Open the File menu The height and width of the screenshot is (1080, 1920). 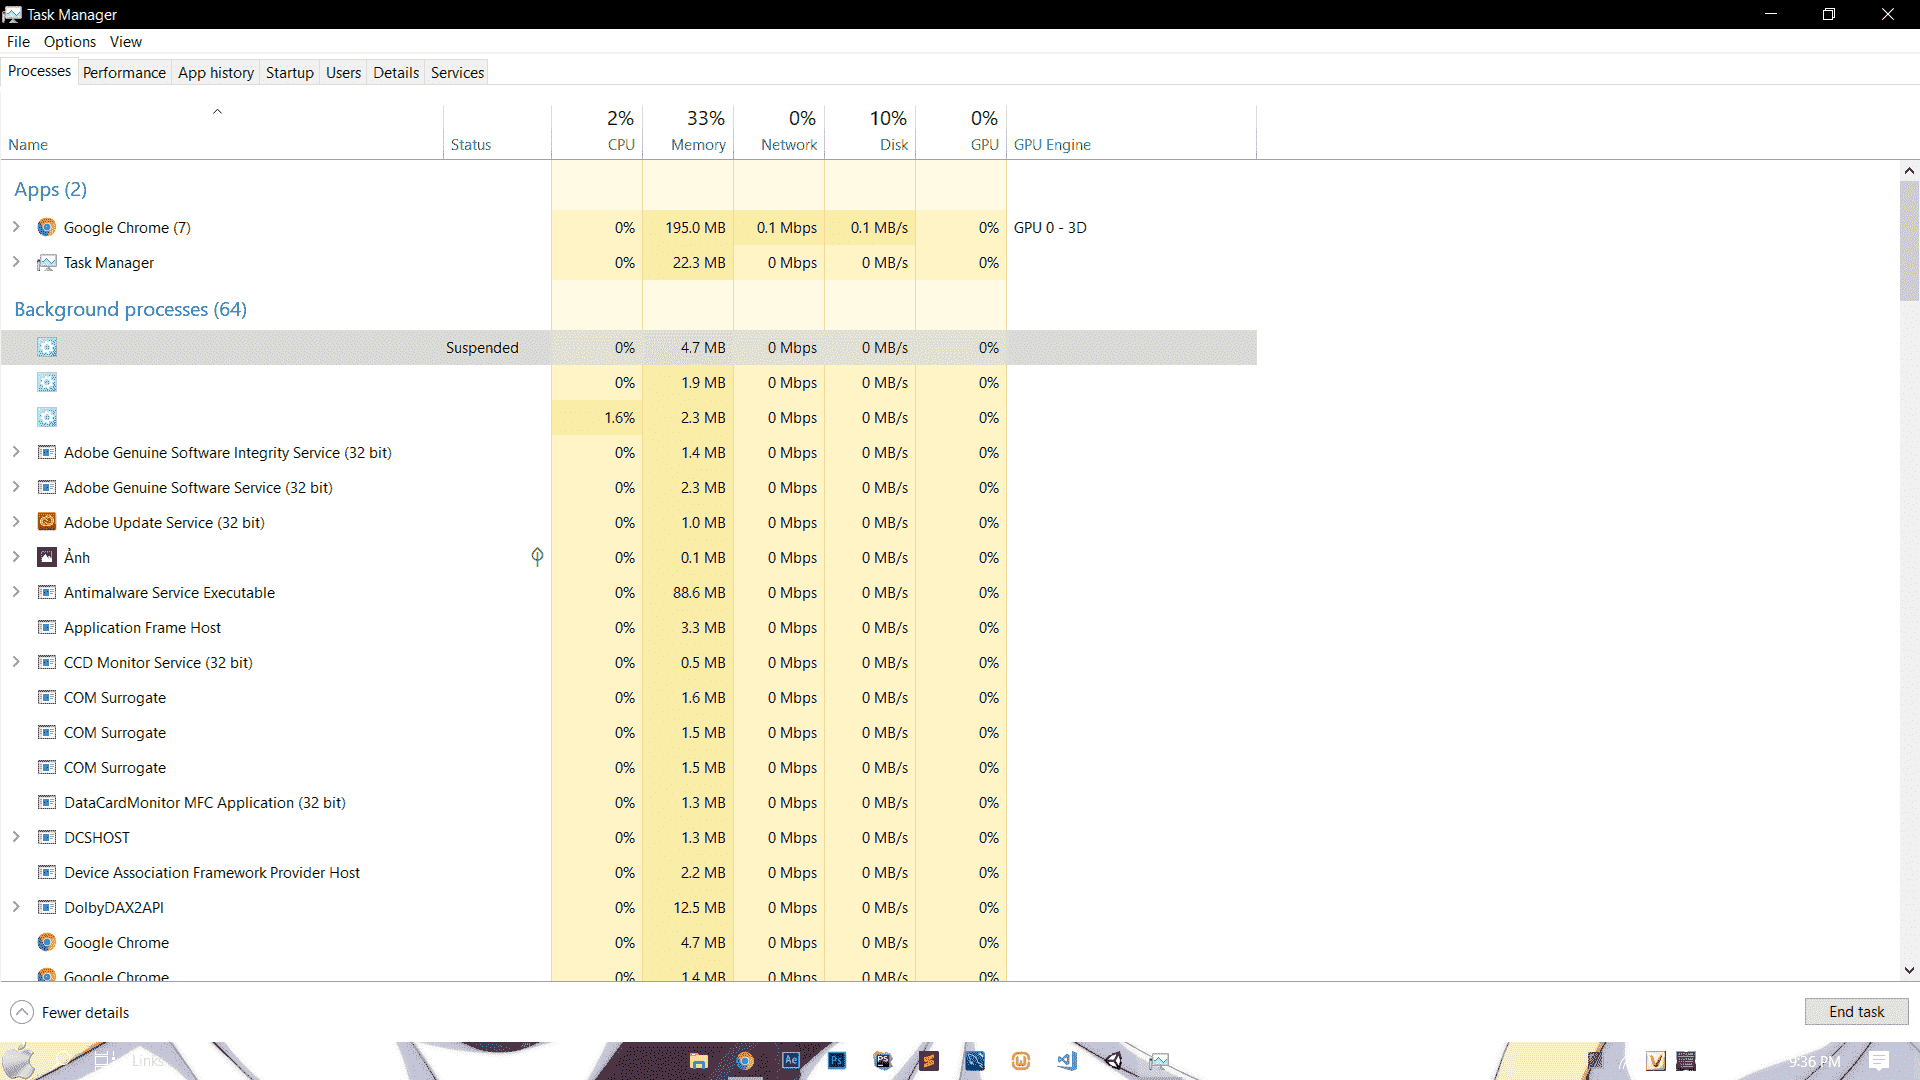pyautogui.click(x=18, y=41)
